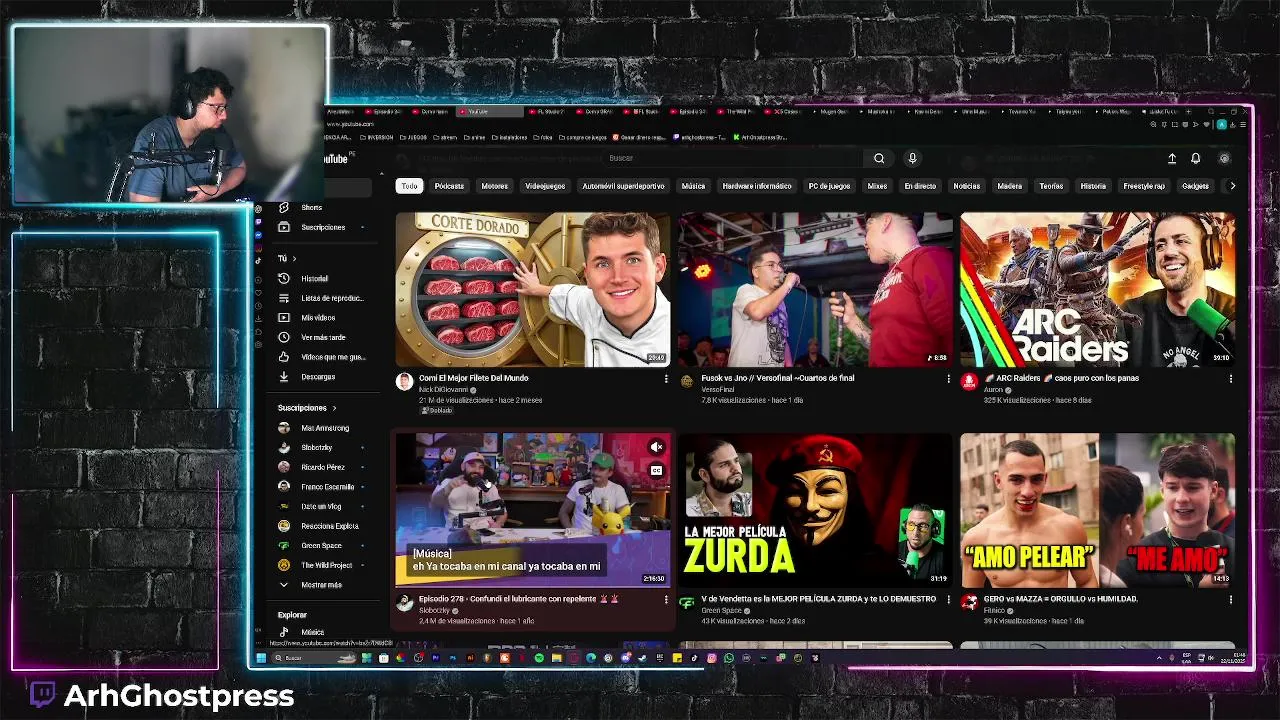Select the Todo category chip
1280x720 pixels.
pos(409,186)
